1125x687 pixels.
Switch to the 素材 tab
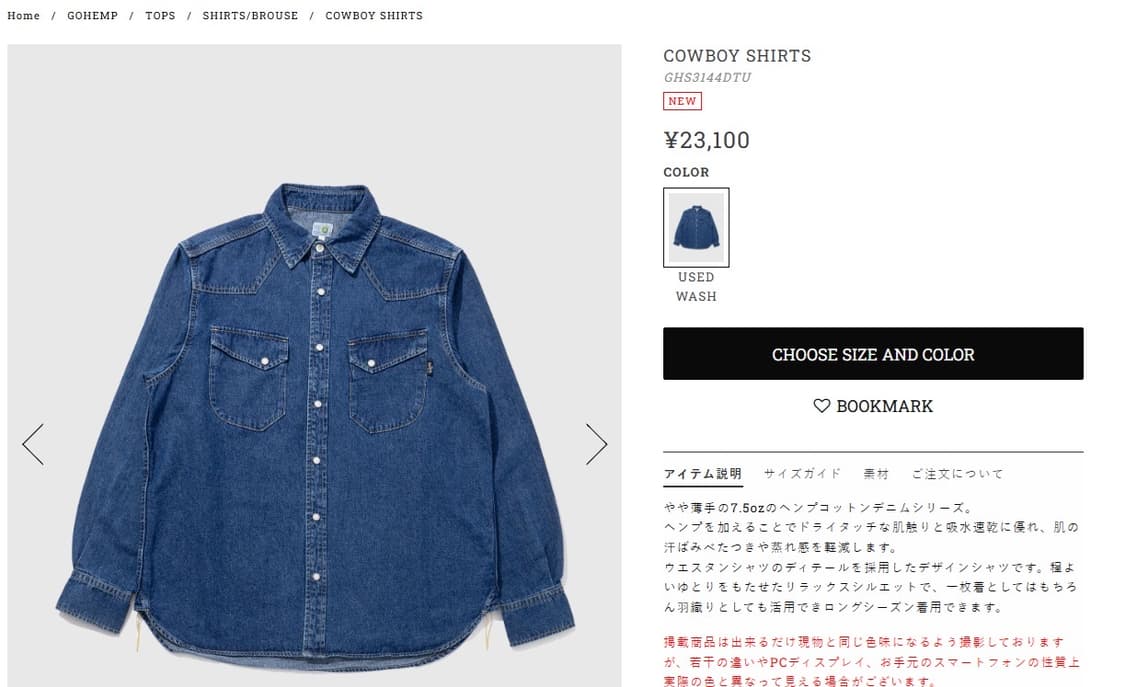[876, 473]
